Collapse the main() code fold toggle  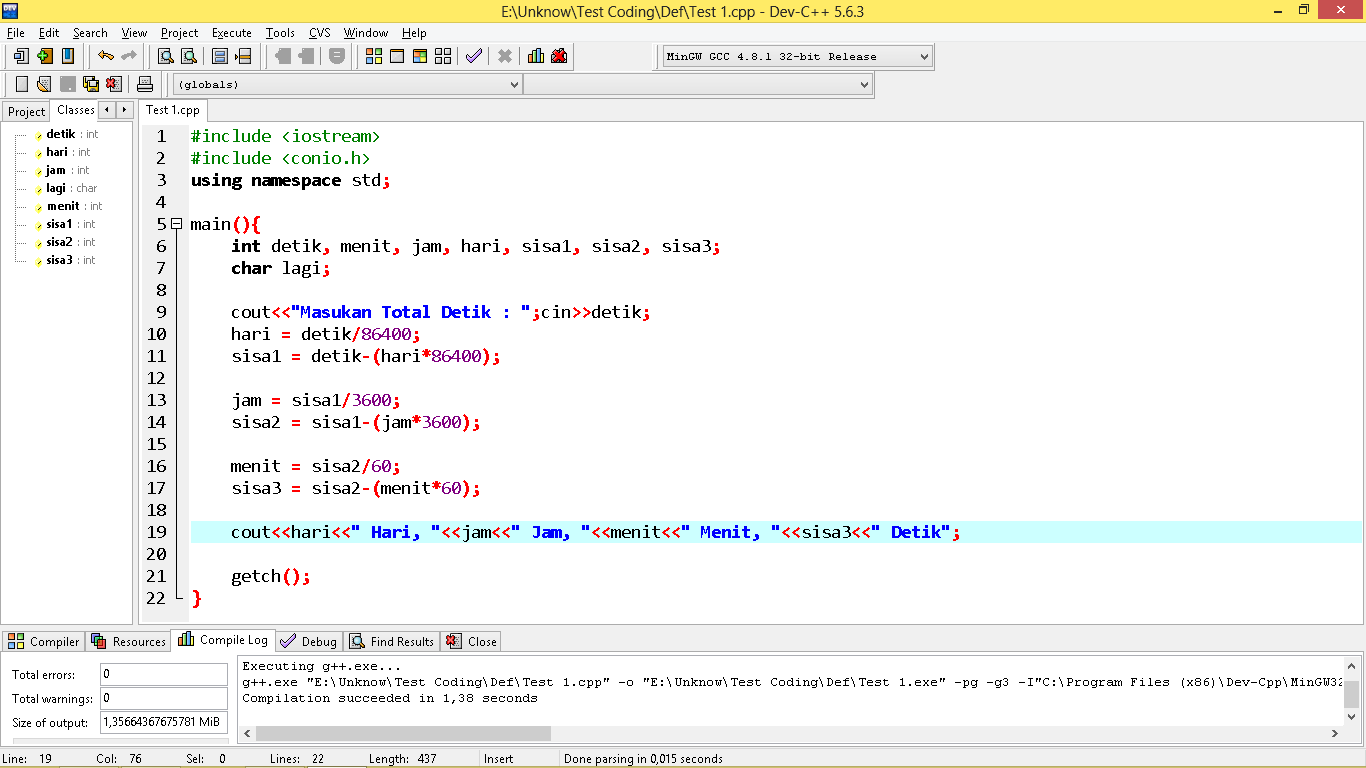click(176, 224)
